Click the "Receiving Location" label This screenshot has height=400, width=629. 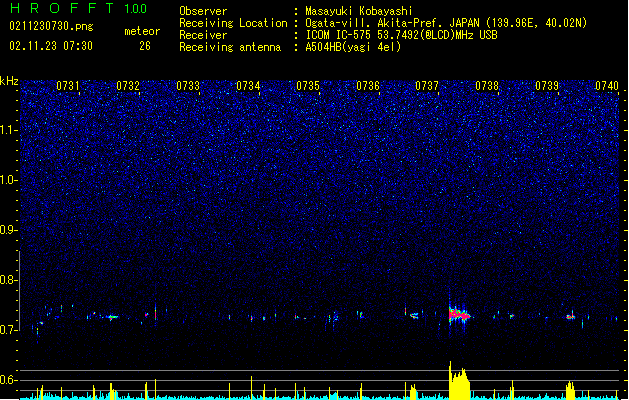[x=233, y=23]
